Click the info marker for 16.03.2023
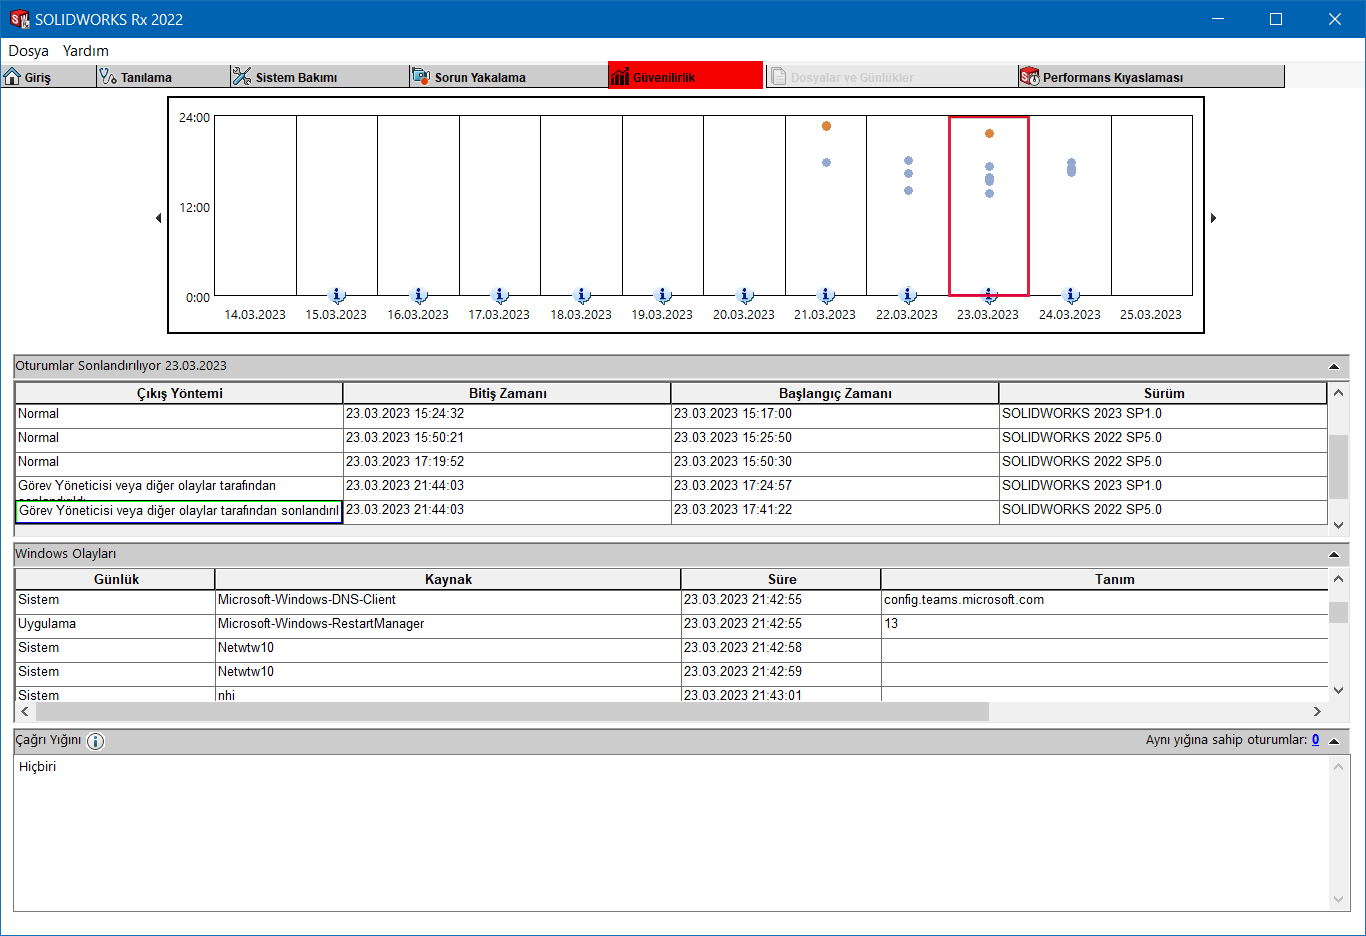Viewport: 1366px width, 936px height. pyautogui.click(x=419, y=296)
